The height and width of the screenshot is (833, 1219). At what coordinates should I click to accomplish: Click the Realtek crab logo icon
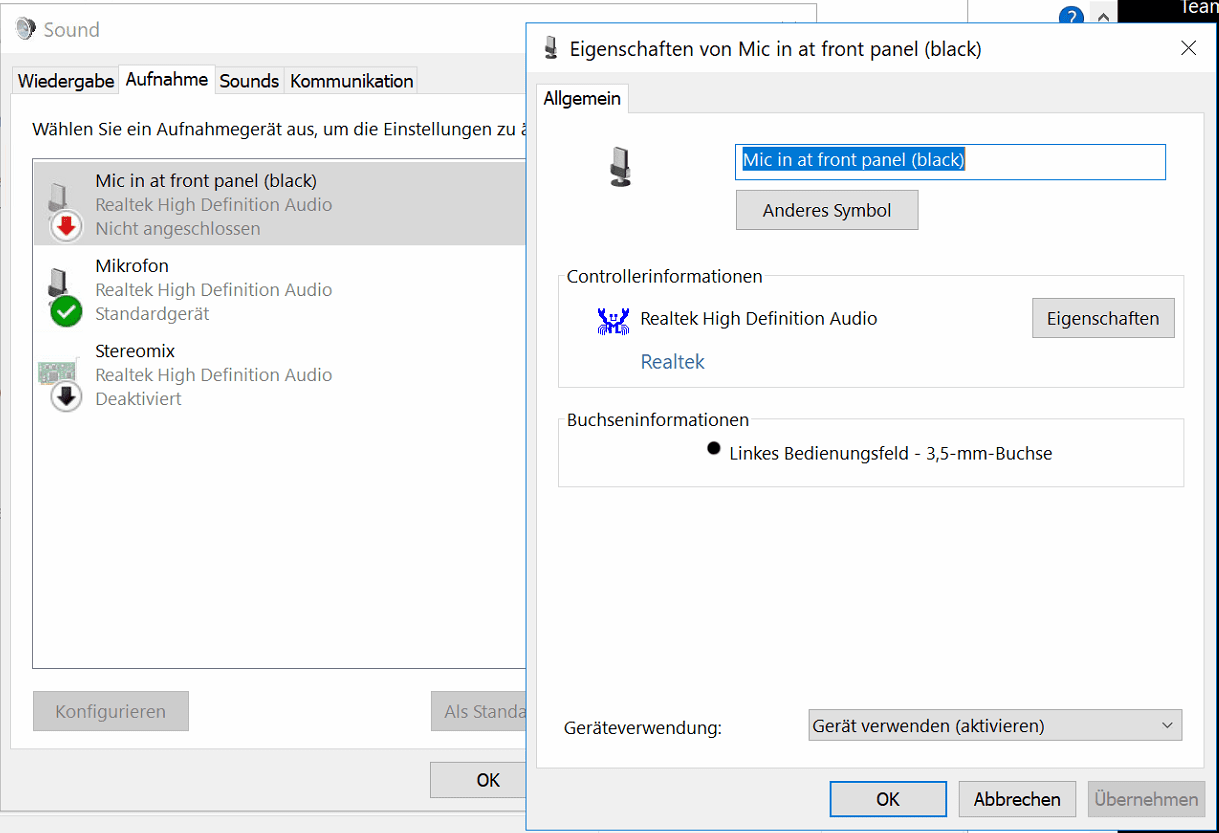click(x=613, y=320)
